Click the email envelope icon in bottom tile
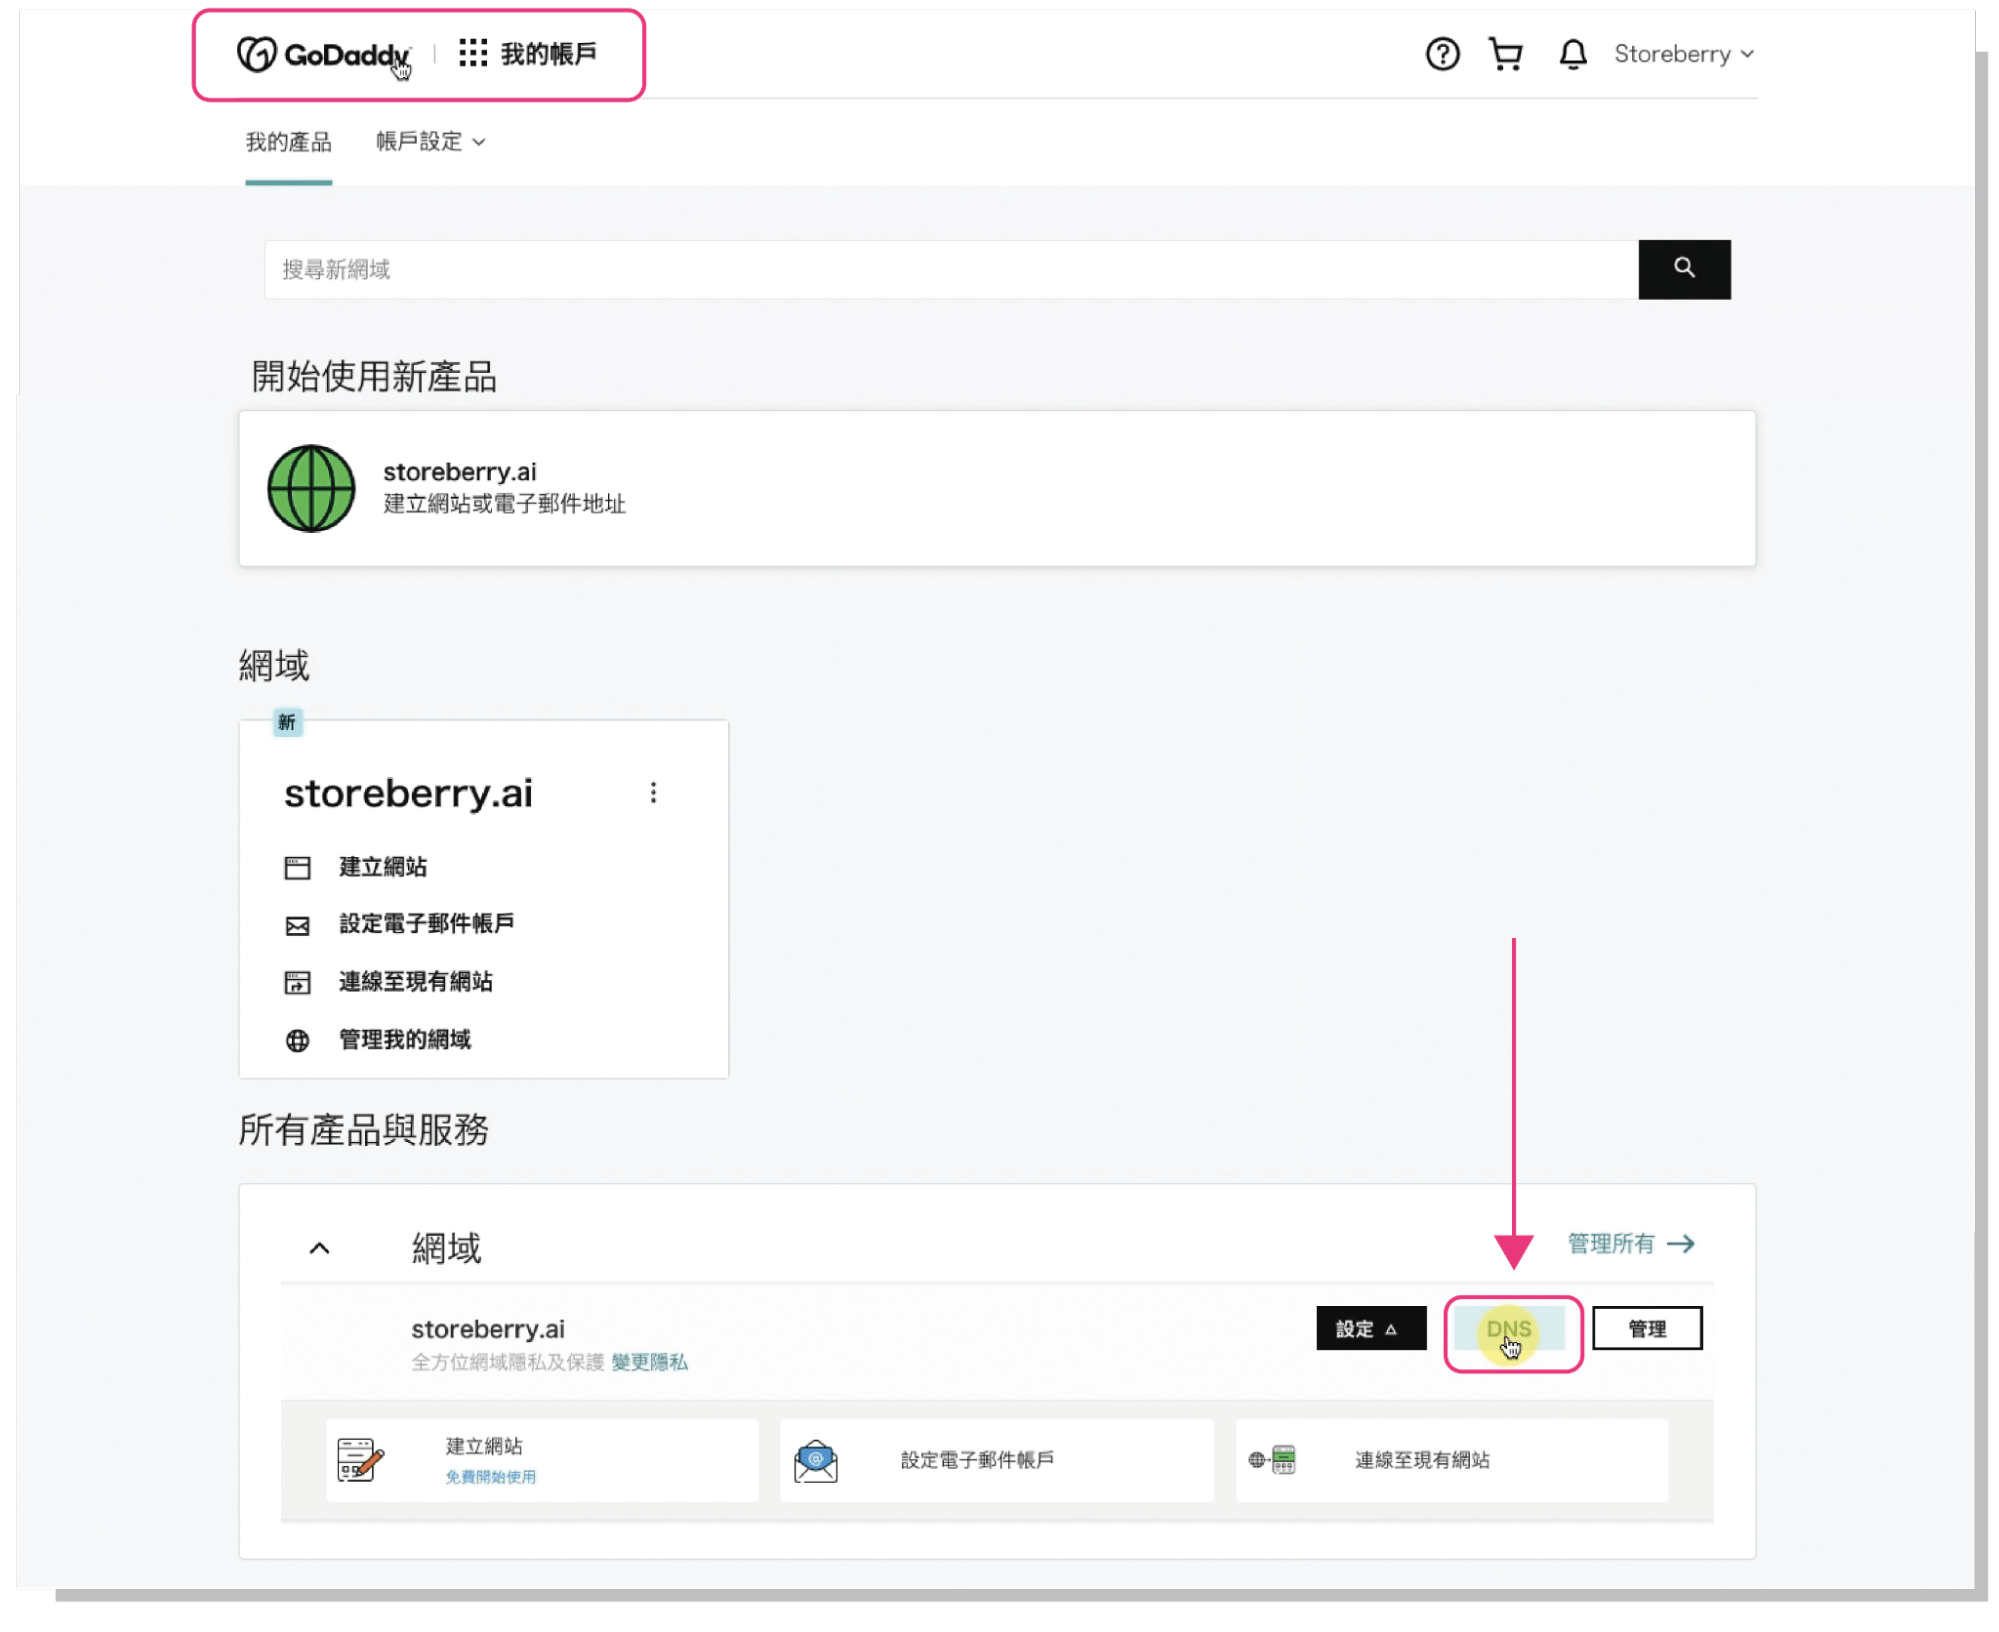This screenshot has height=1632, width=1999. coord(816,1461)
